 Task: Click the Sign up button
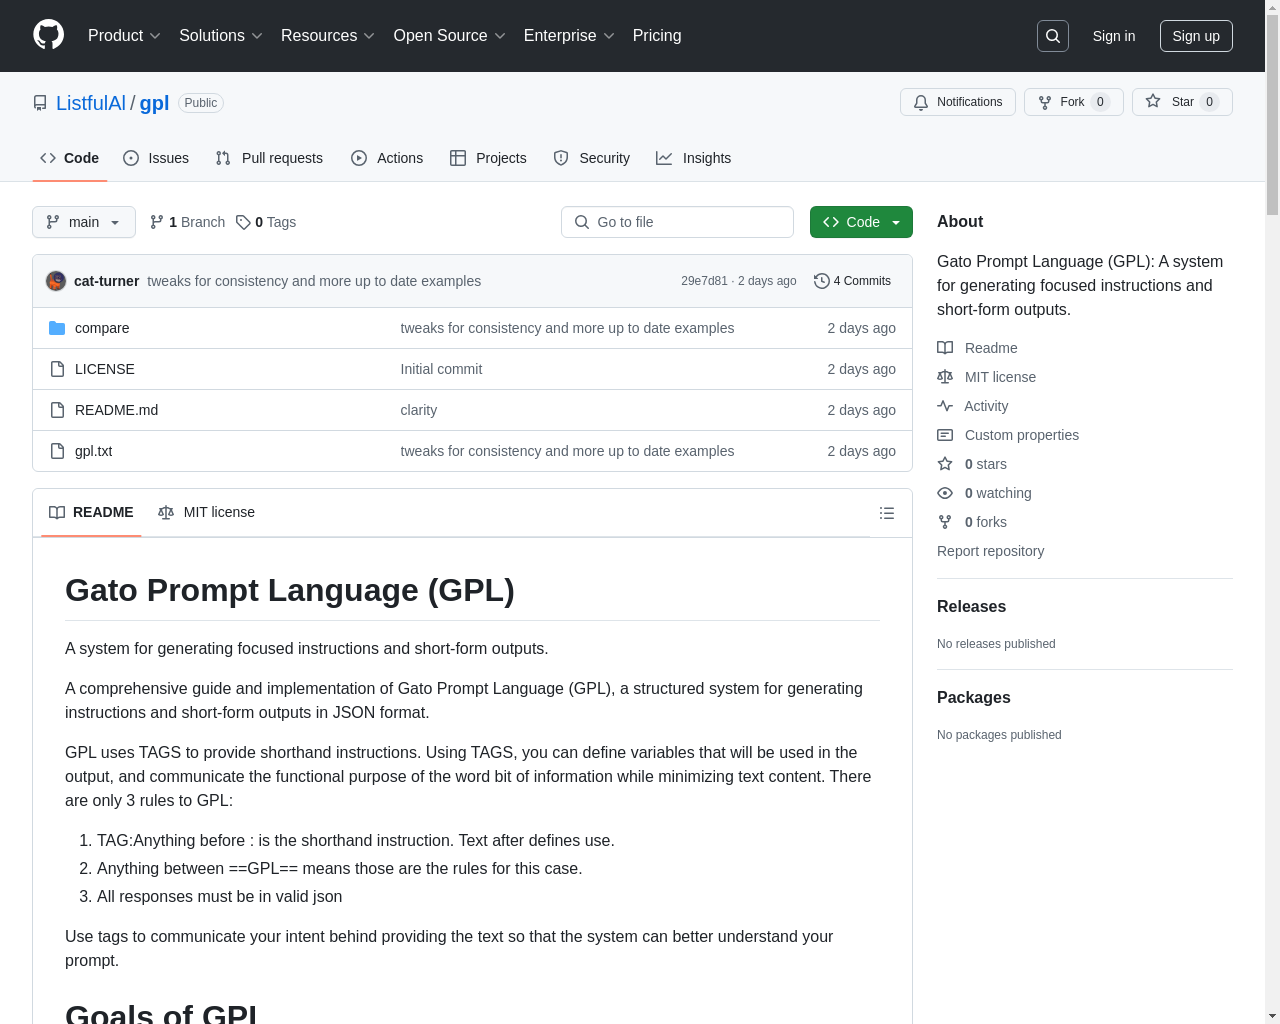pyautogui.click(x=1196, y=36)
